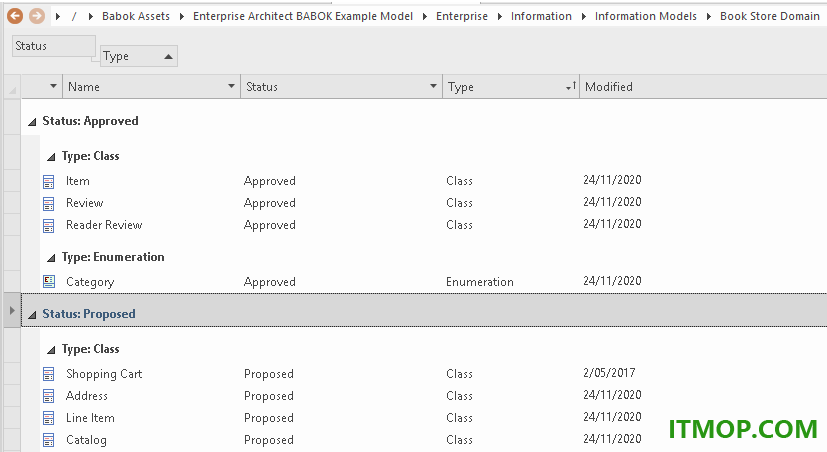Collapse the Type: Enumeration subgroup
This screenshot has width=827, height=452.
[x=51, y=258]
